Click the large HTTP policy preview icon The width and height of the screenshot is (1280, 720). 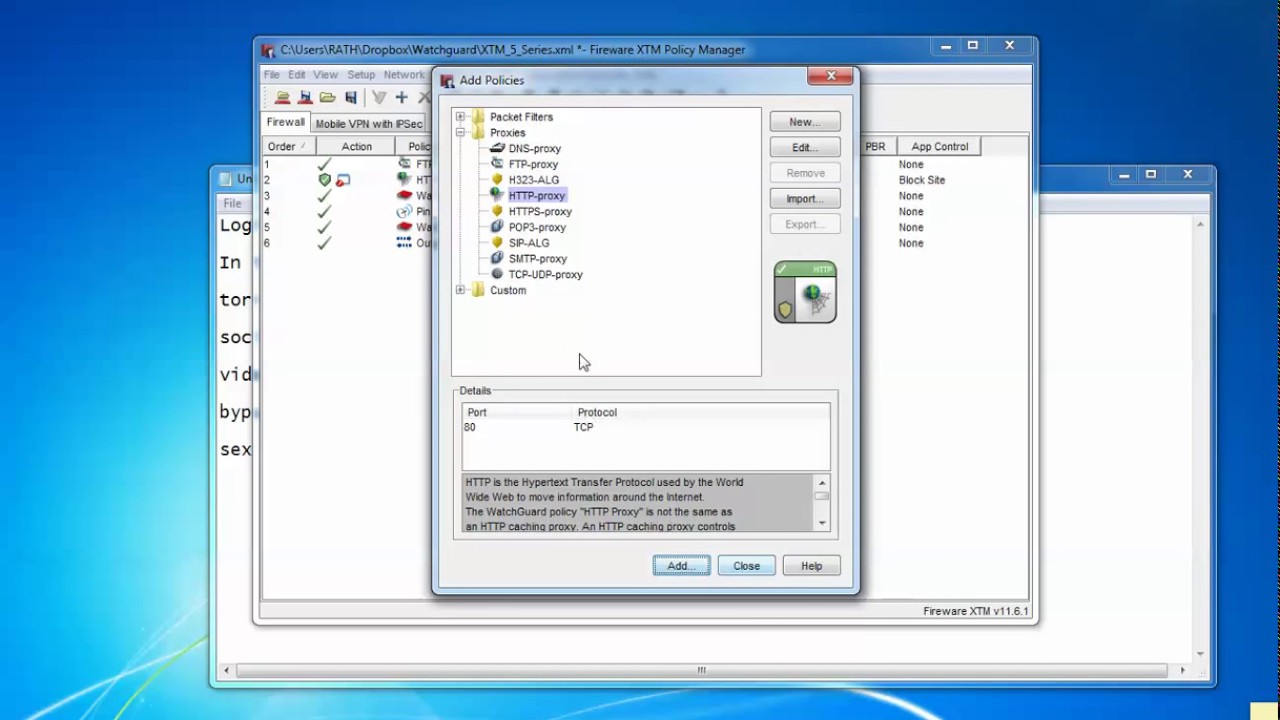[805, 292]
